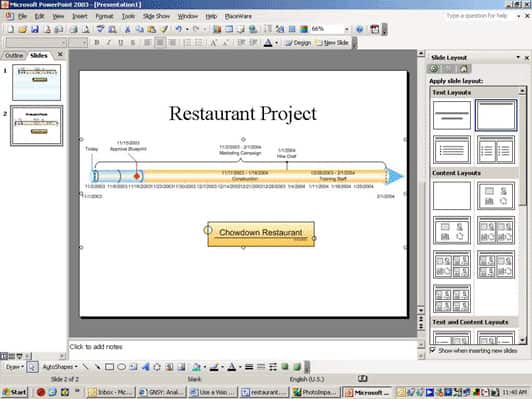This screenshot has width=532, height=399.
Task: Click Fill Color paint bucket swatch
Action: [196, 367]
